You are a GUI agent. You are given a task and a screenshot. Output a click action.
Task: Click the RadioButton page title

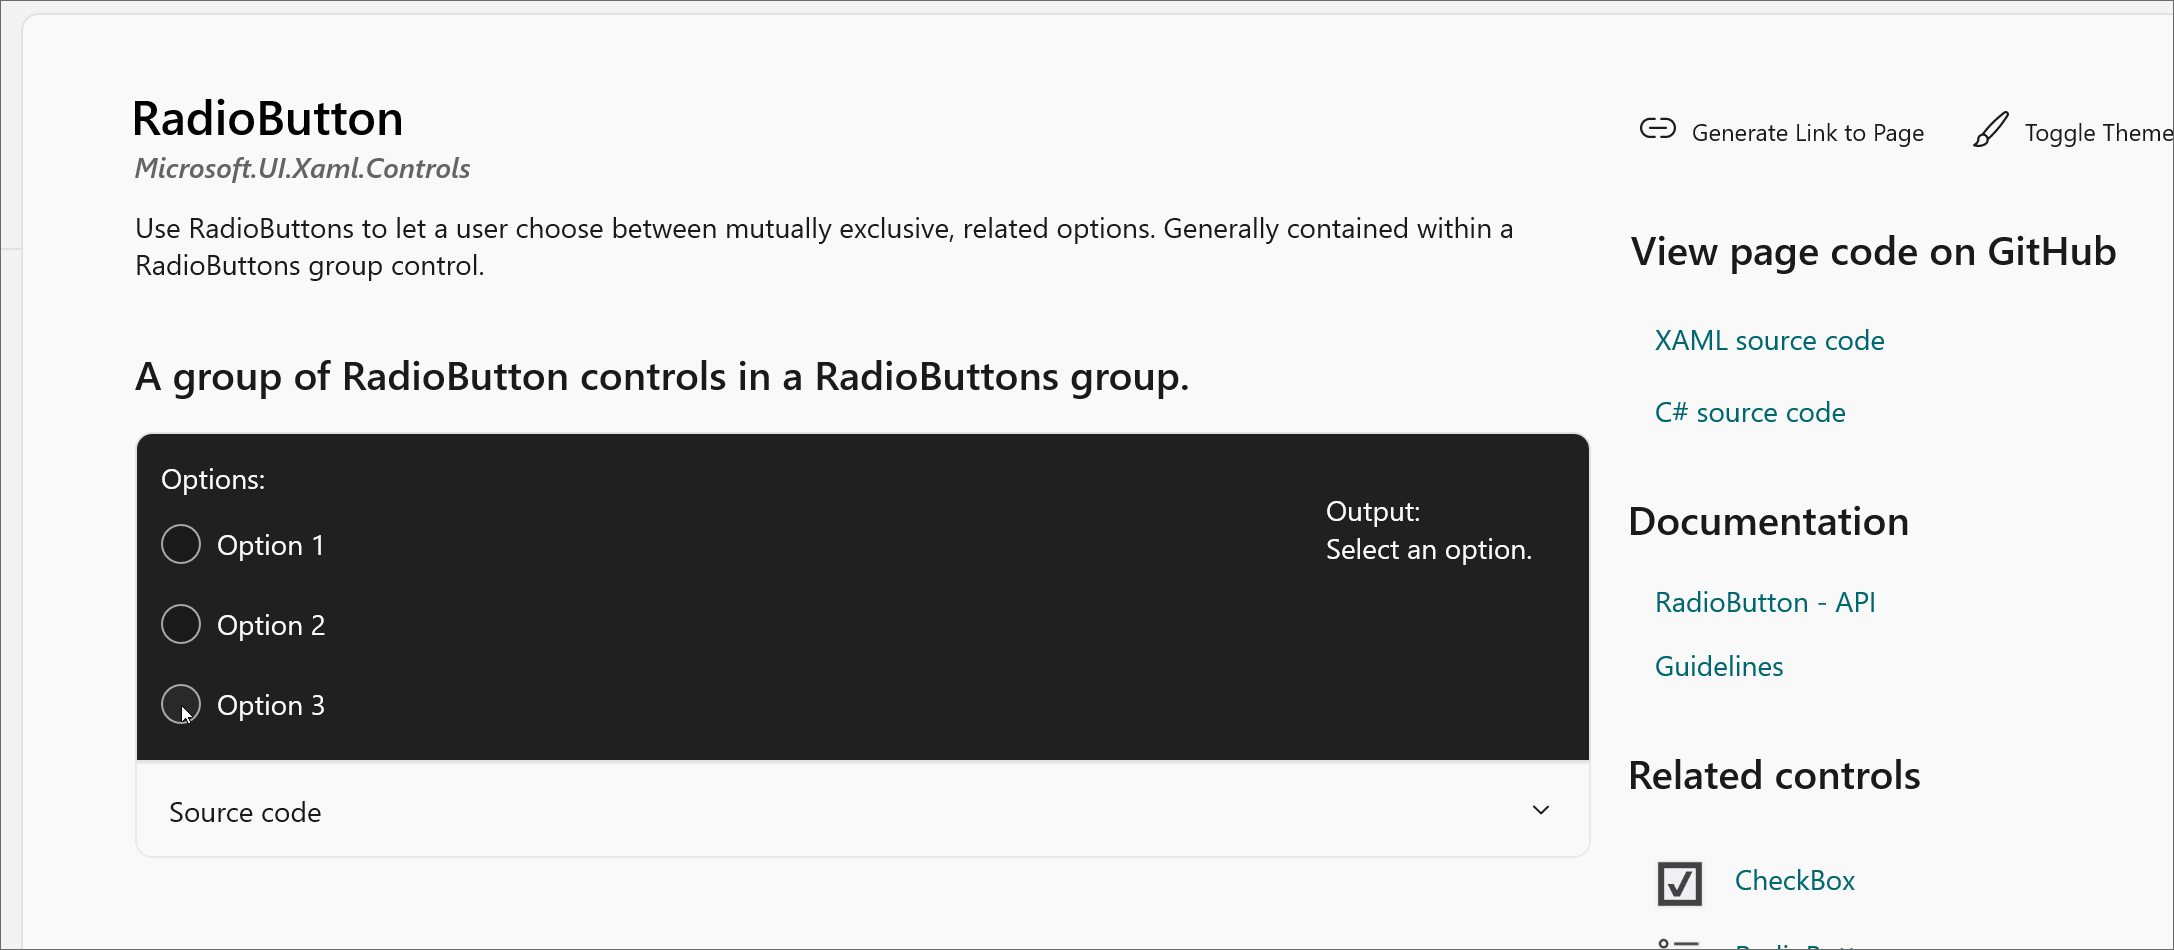click(267, 117)
